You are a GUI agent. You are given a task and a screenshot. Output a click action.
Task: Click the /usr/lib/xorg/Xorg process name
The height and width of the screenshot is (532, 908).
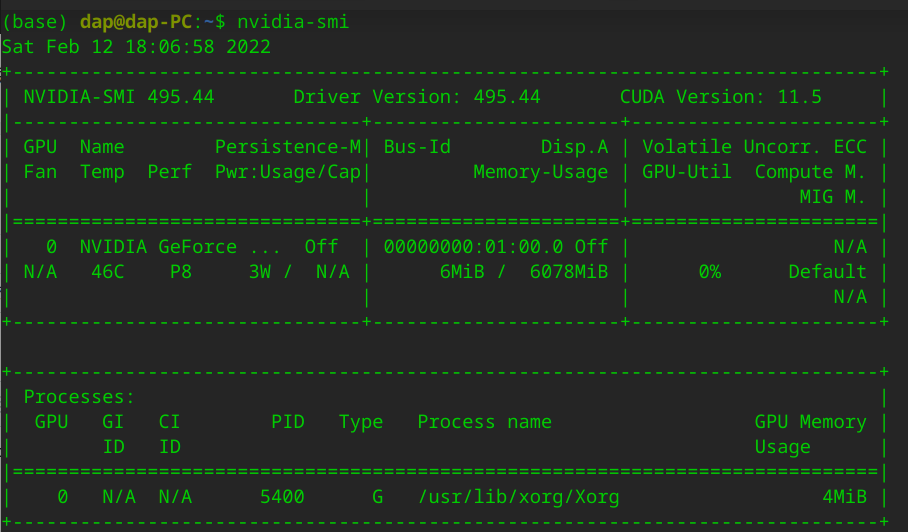pyautogui.click(x=518, y=496)
